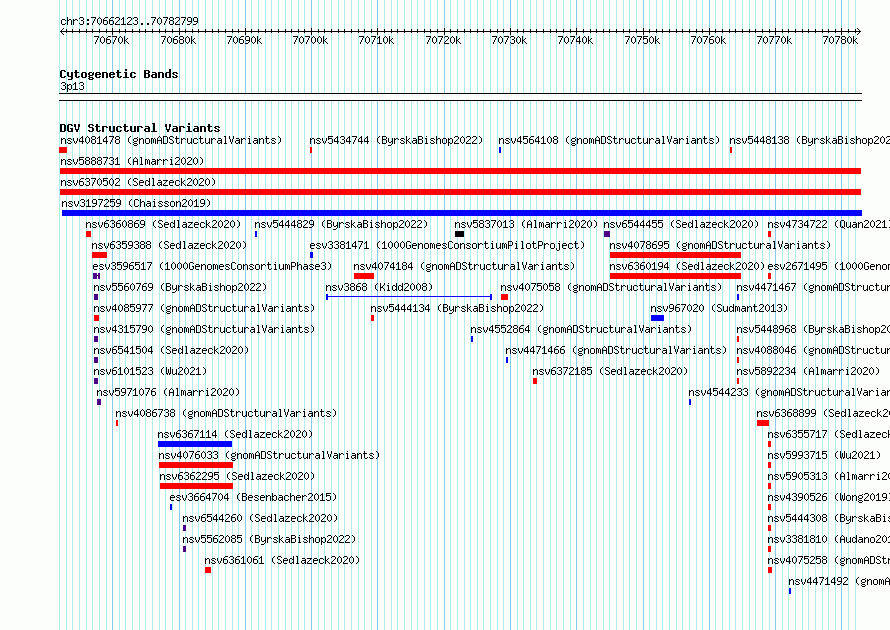This screenshot has height=630, width=890.
Task: Click the purple glyph under nsv6544455
Action: tap(607, 234)
